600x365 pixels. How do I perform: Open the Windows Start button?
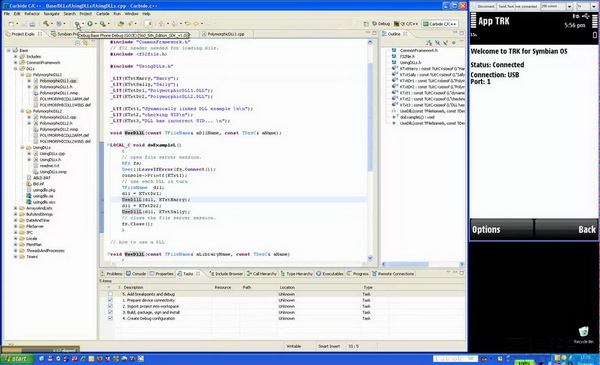16,359
